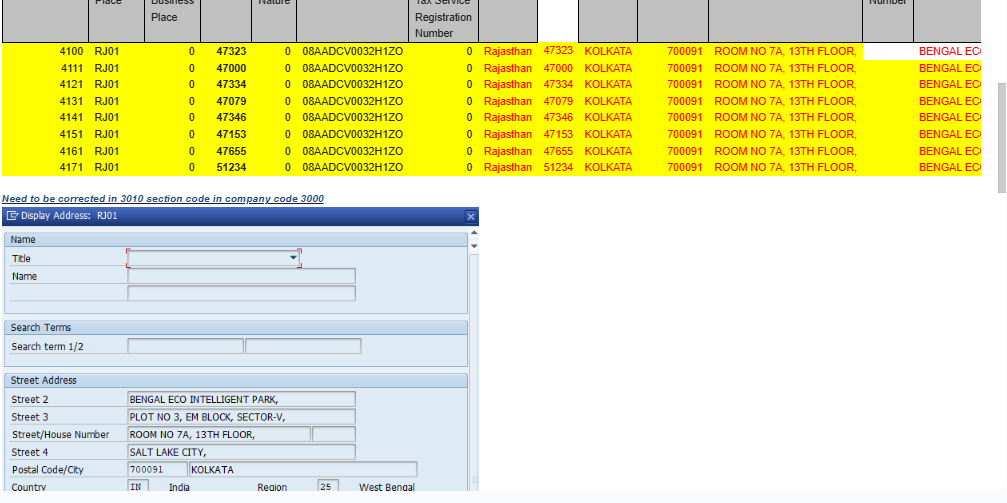Click the dialog's scroll up arrow
This screenshot has height=503, width=1007.
(x=474, y=234)
